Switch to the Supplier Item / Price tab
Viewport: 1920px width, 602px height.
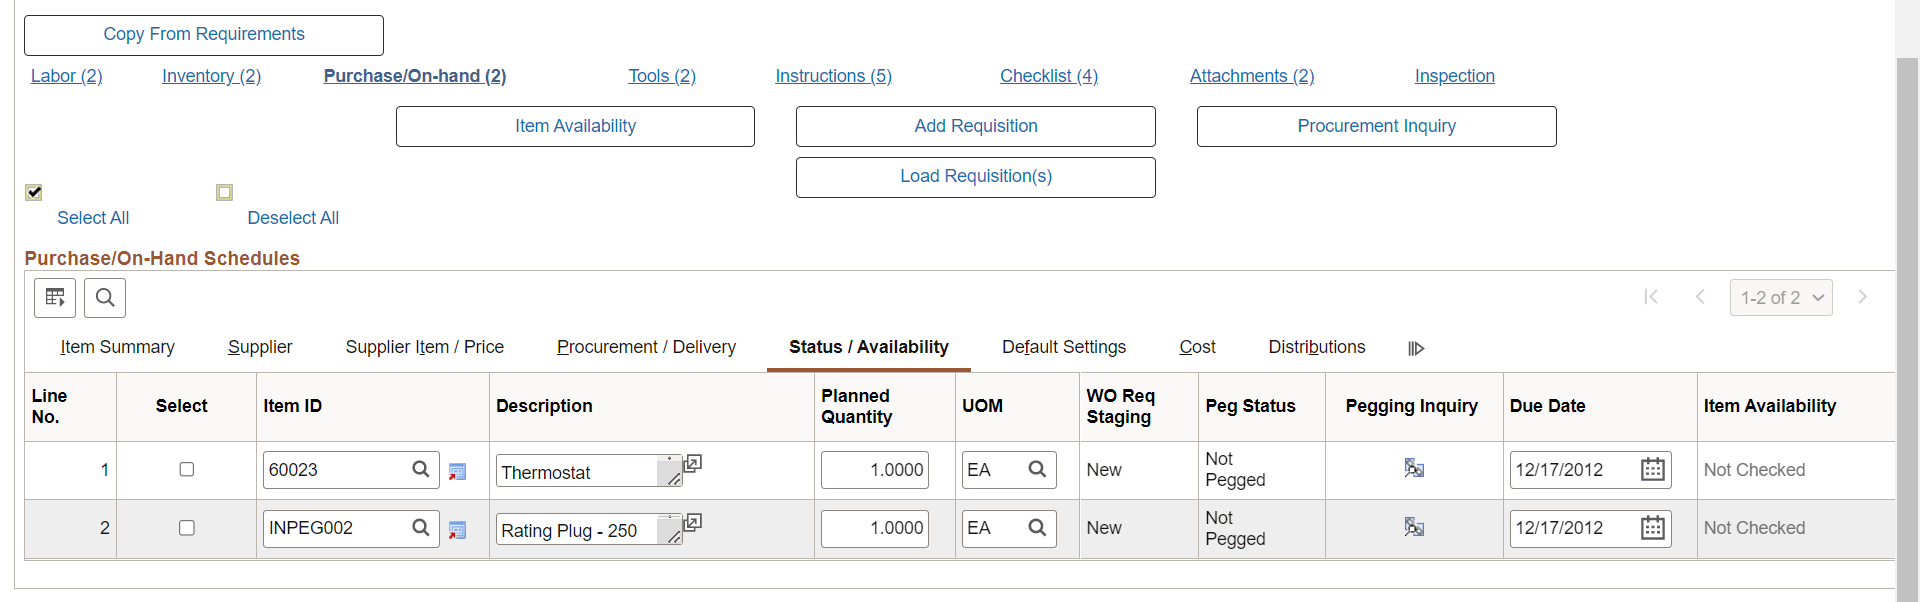click(x=424, y=347)
